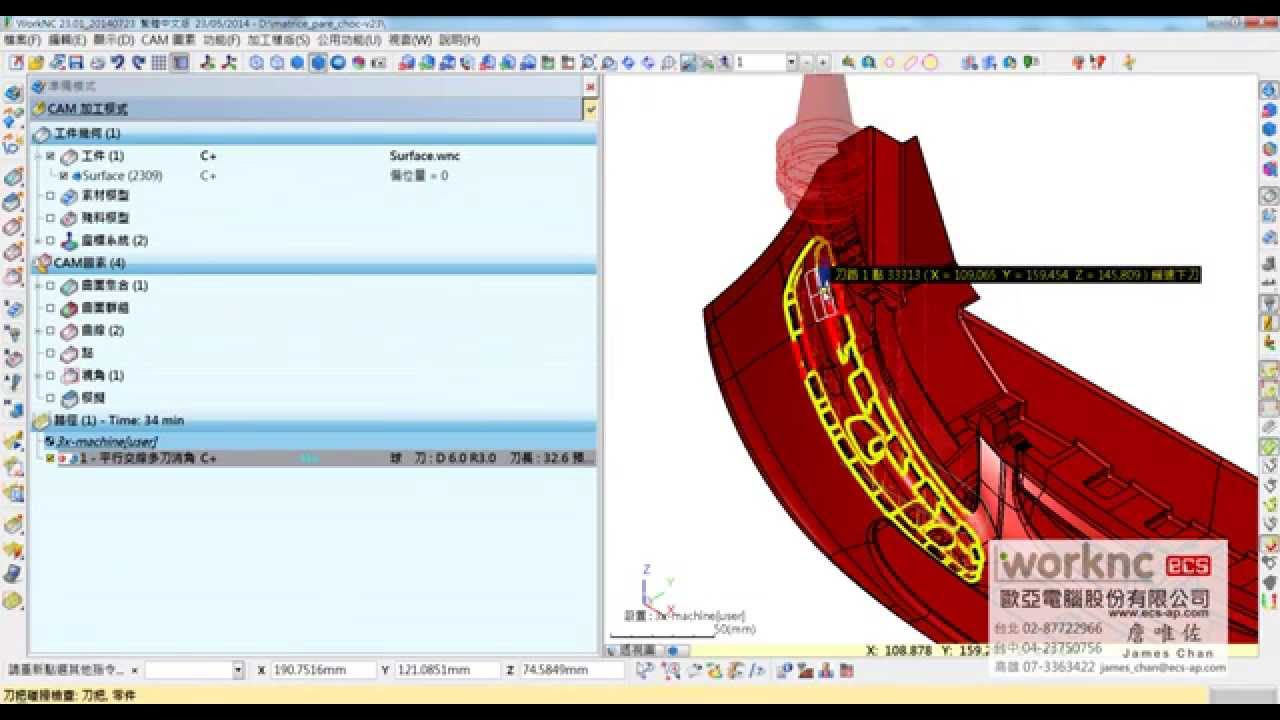Click the small pink circle toolbar icon

[889, 62]
